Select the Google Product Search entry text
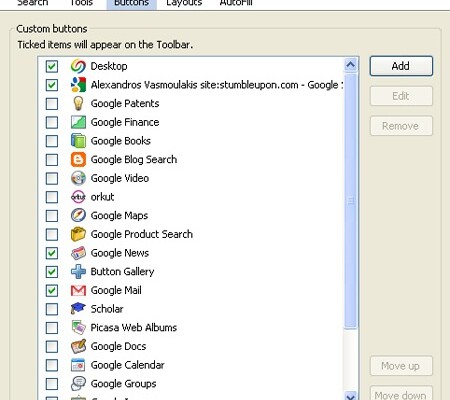Image resolution: width=450 pixels, height=400 pixels. [x=142, y=234]
